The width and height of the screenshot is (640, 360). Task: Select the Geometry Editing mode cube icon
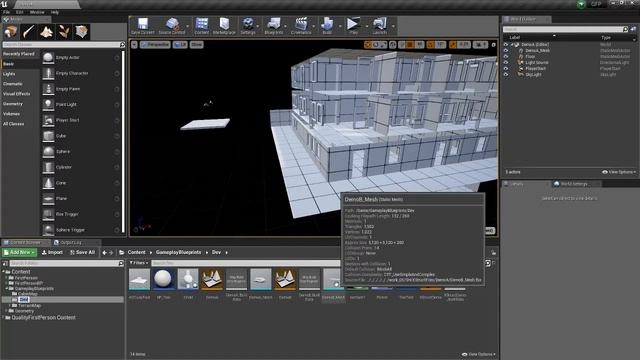pos(82,32)
